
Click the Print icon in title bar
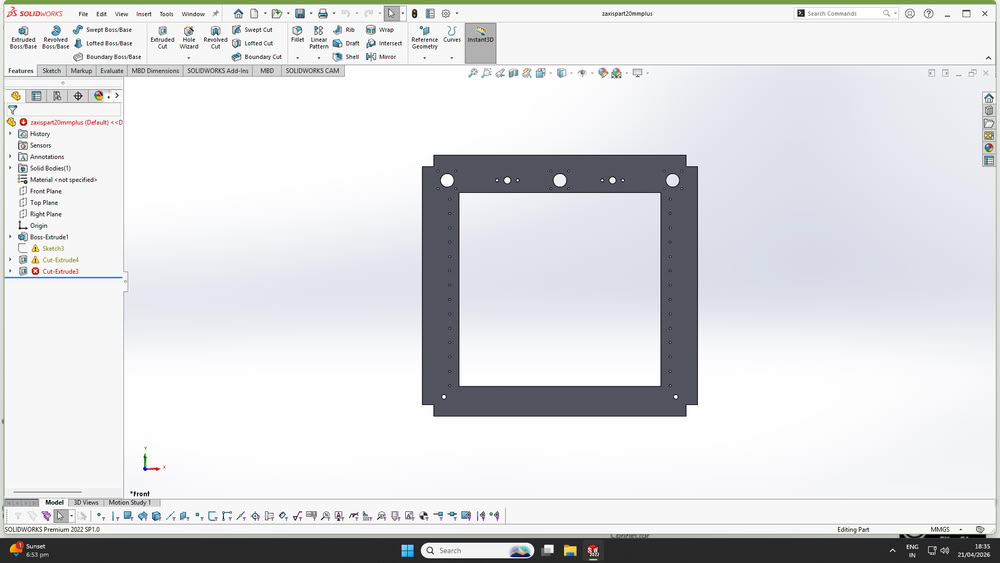[x=323, y=13]
